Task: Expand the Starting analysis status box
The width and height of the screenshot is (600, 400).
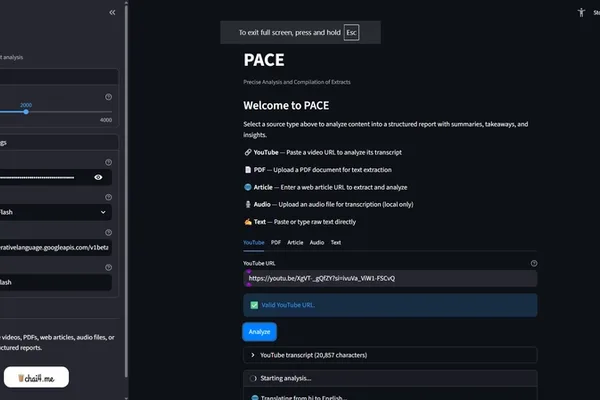Action: click(390, 378)
